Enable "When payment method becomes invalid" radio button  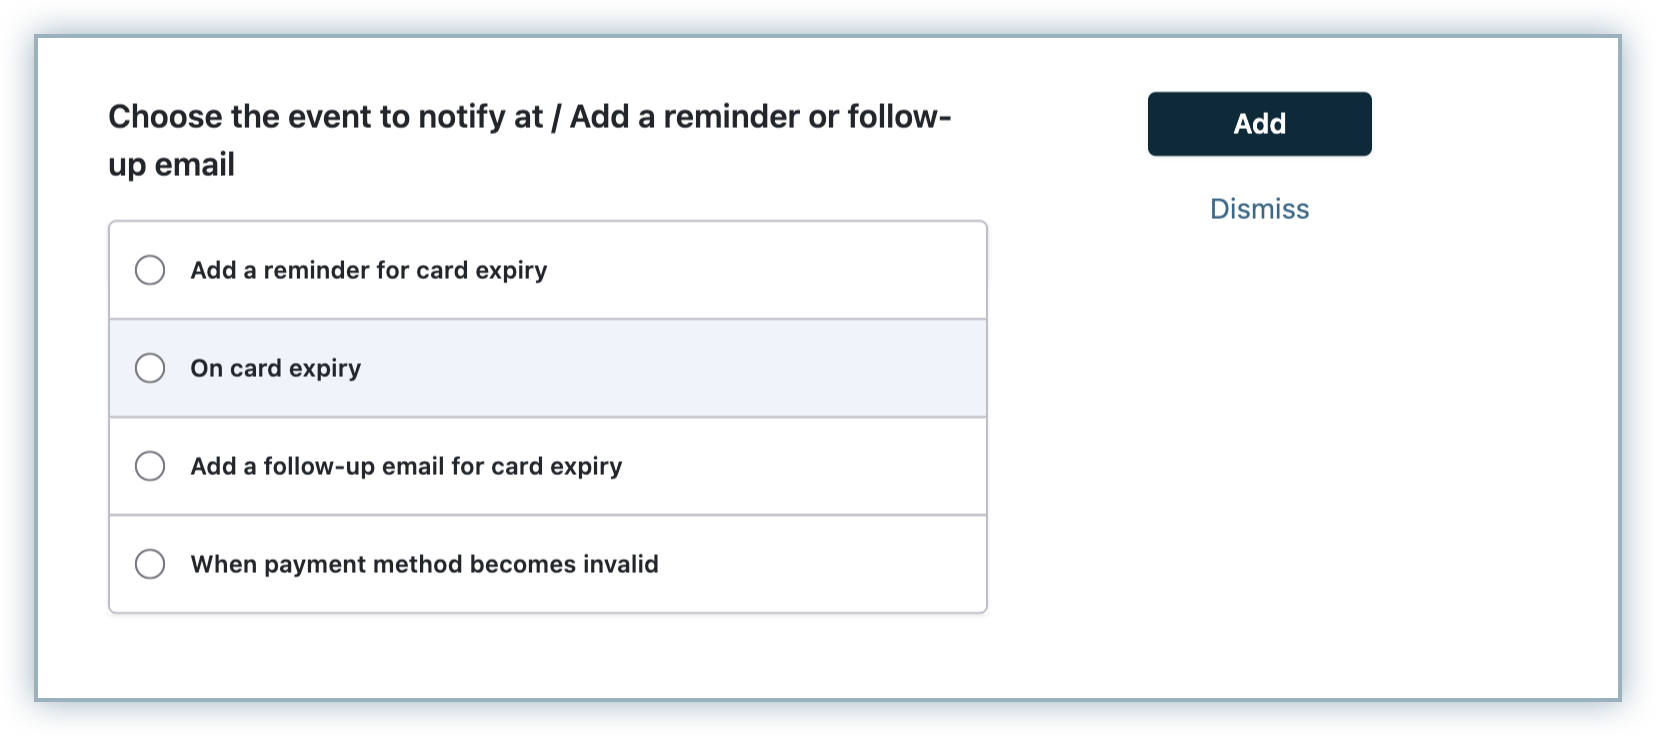(x=150, y=564)
